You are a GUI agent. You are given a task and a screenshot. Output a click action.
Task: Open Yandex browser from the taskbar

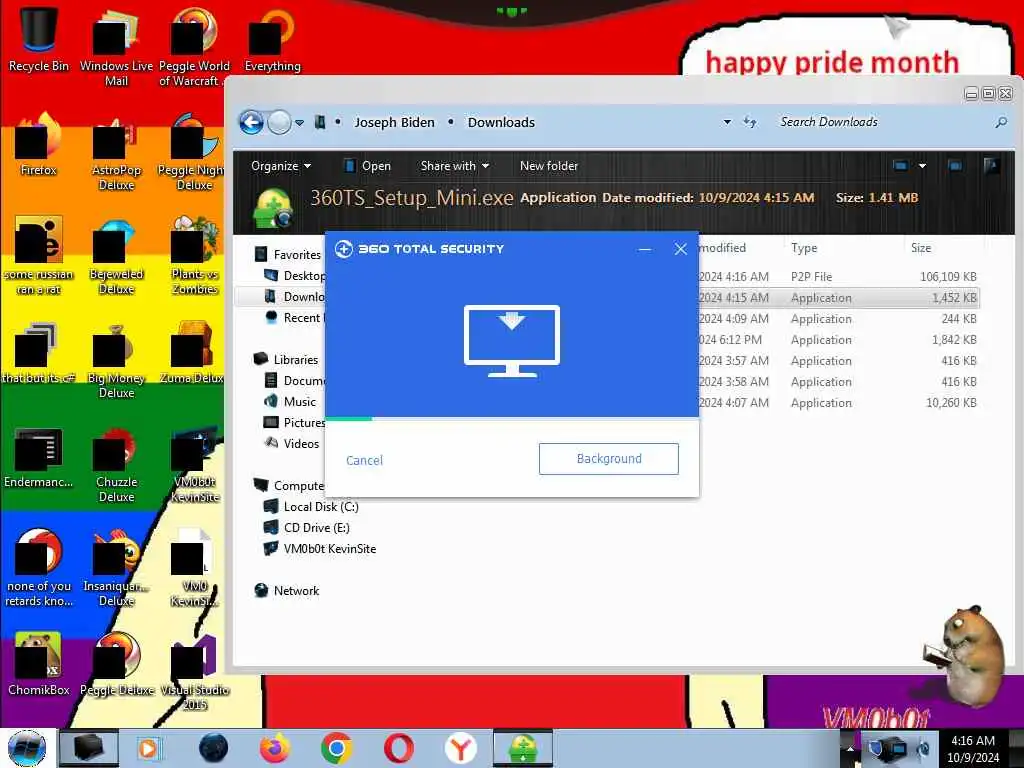pos(460,748)
